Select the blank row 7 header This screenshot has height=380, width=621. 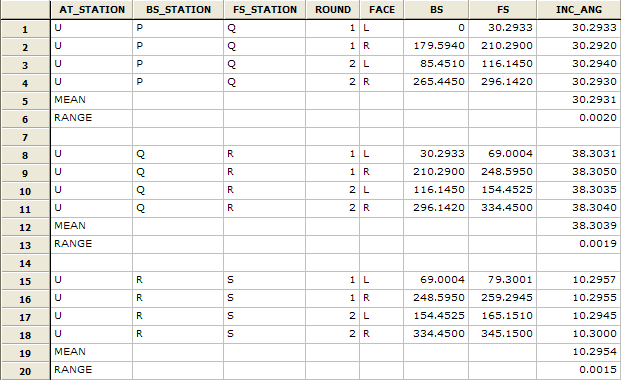tap(25, 137)
